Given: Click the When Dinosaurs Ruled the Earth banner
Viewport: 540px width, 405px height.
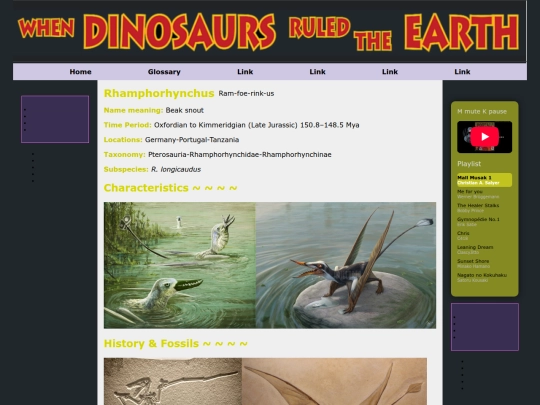Looking at the screenshot, I should click(269, 31).
